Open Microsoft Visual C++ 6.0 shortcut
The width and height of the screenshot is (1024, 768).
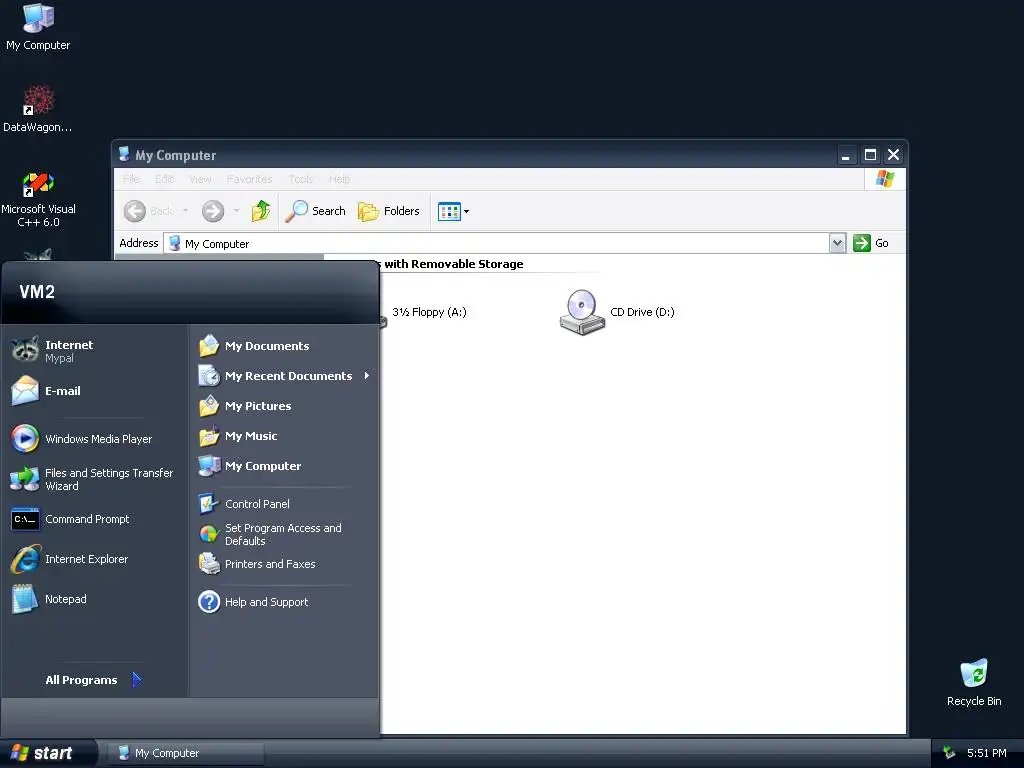[38, 199]
